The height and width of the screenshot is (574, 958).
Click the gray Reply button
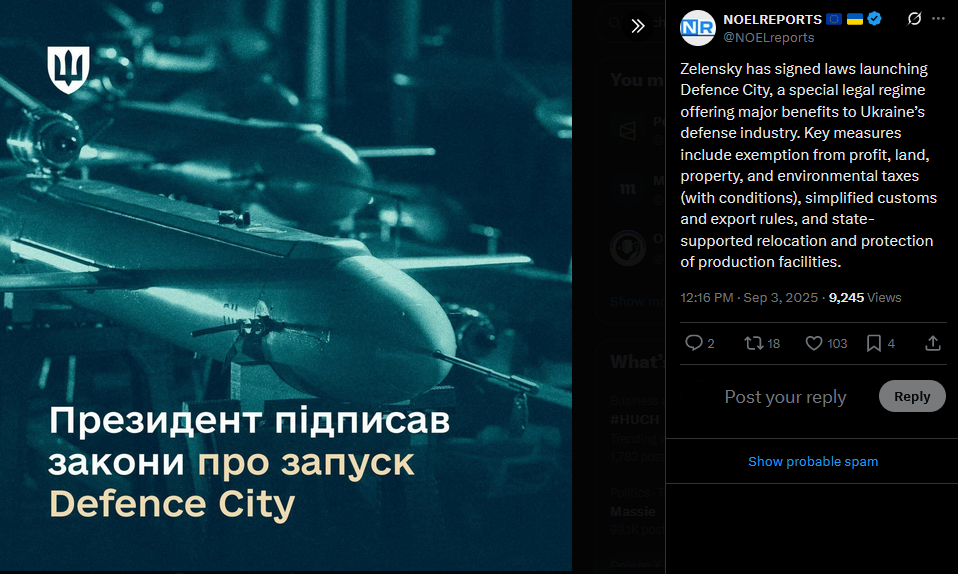(x=912, y=396)
